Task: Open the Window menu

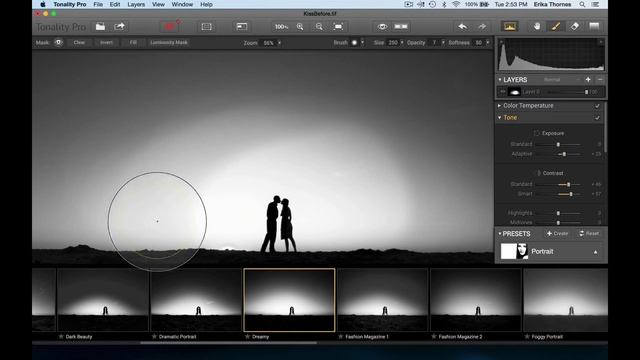Action: point(182,4)
